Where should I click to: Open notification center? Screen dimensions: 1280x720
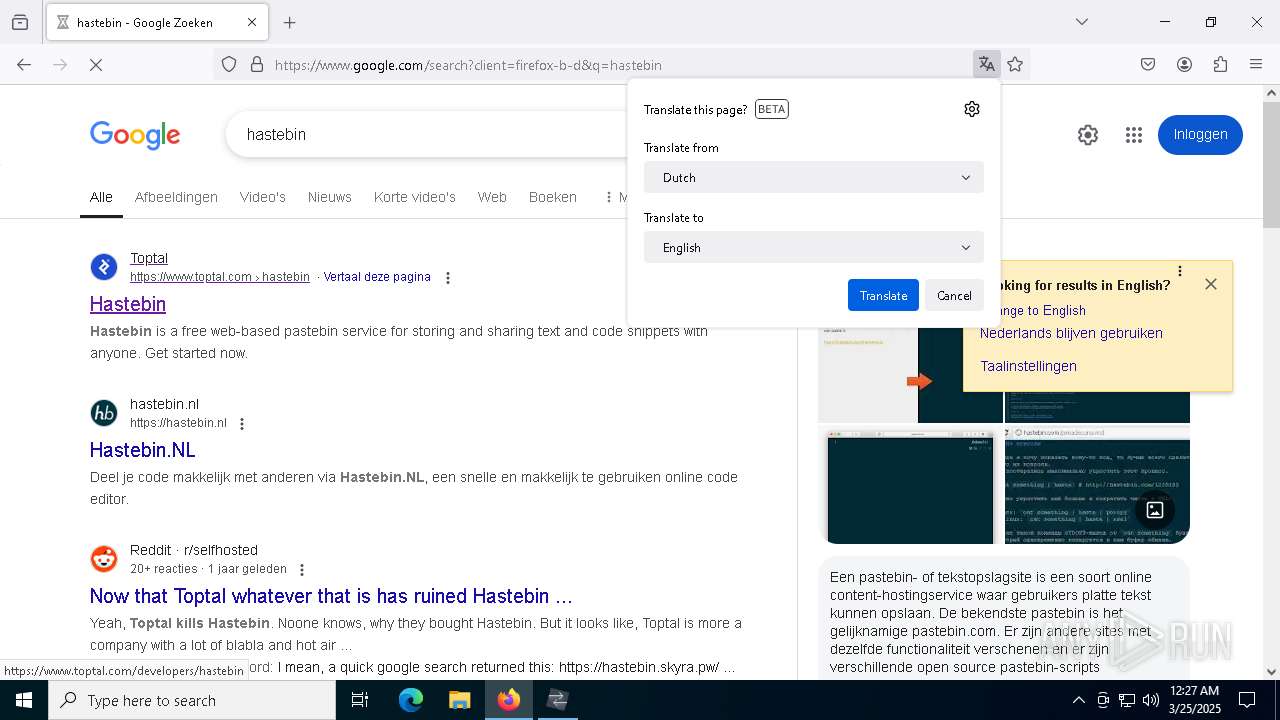pyautogui.click(x=1247, y=700)
